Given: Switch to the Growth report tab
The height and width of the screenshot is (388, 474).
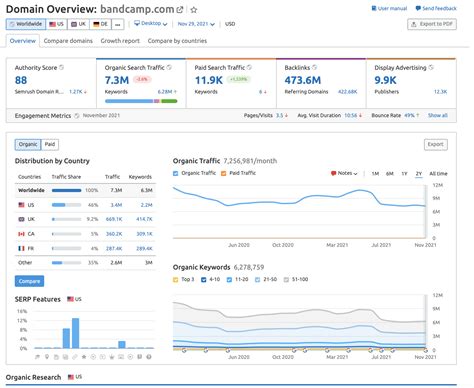Looking at the screenshot, I should (120, 41).
